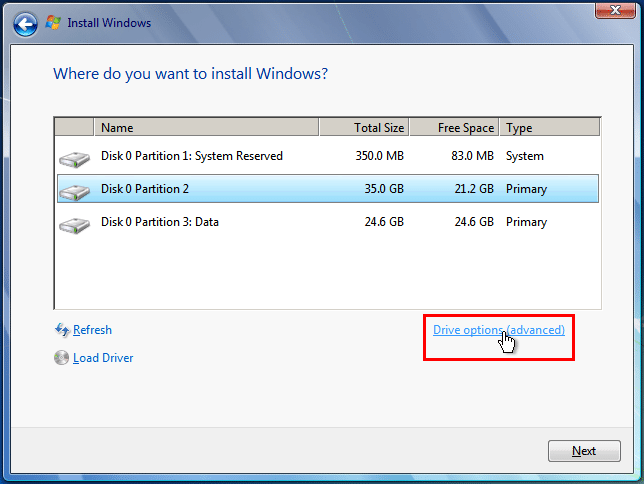Viewport: 644px width, 484px height.
Task: Open the Load Driver link
Action: coord(103,358)
